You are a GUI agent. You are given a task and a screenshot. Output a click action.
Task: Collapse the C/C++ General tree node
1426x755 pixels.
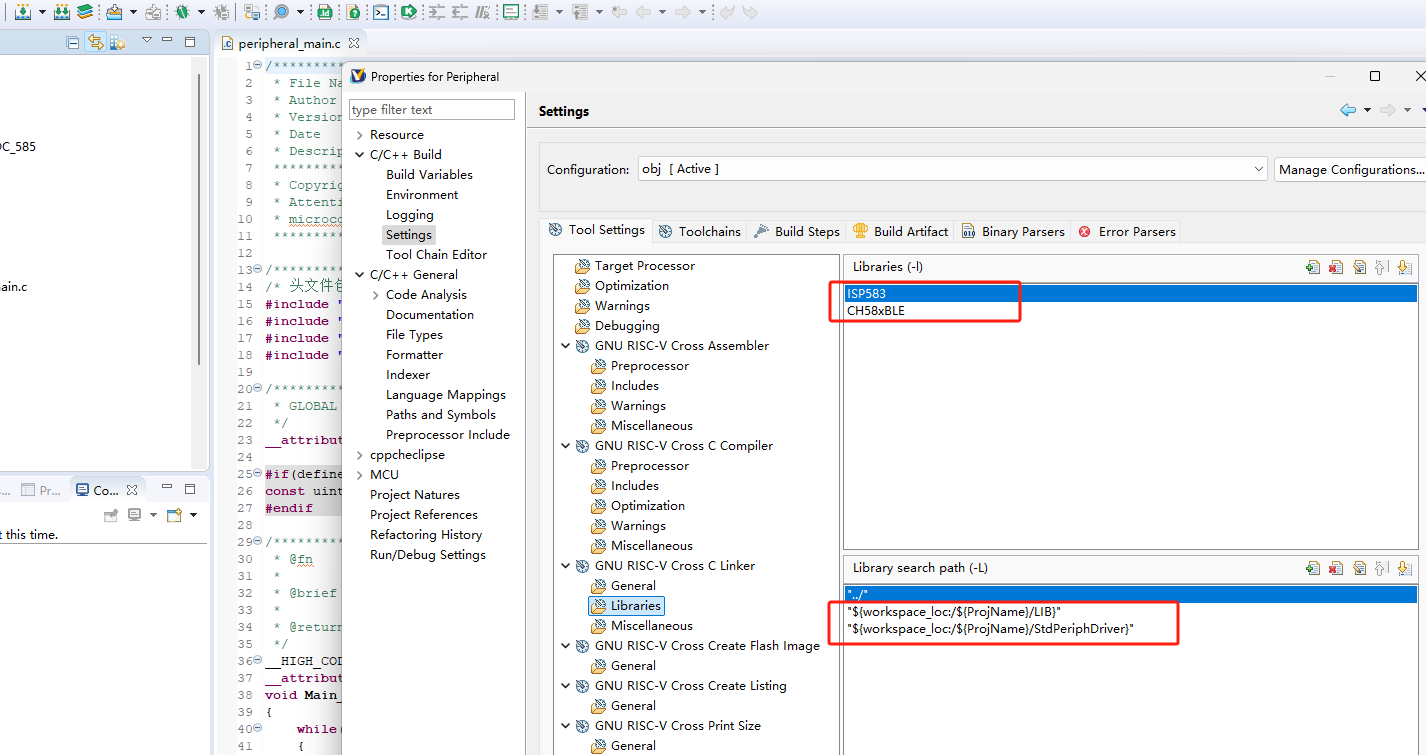(359, 275)
